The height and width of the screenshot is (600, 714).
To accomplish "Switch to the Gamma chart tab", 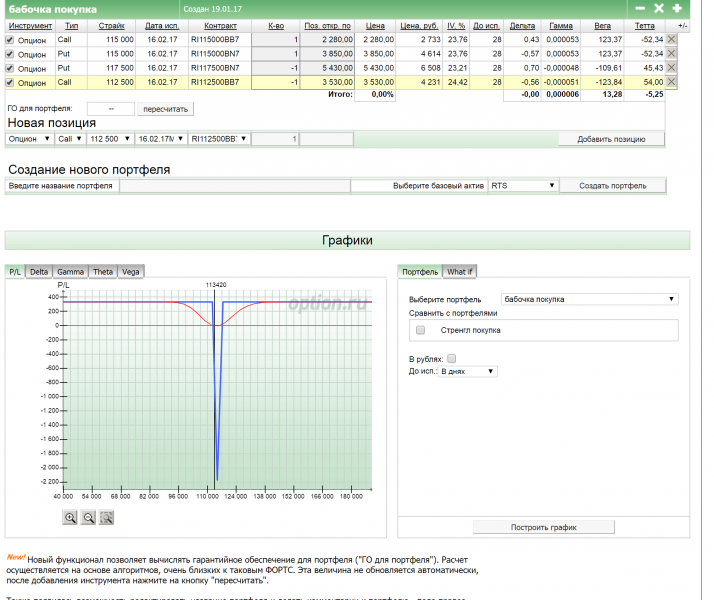I will pos(70,271).
